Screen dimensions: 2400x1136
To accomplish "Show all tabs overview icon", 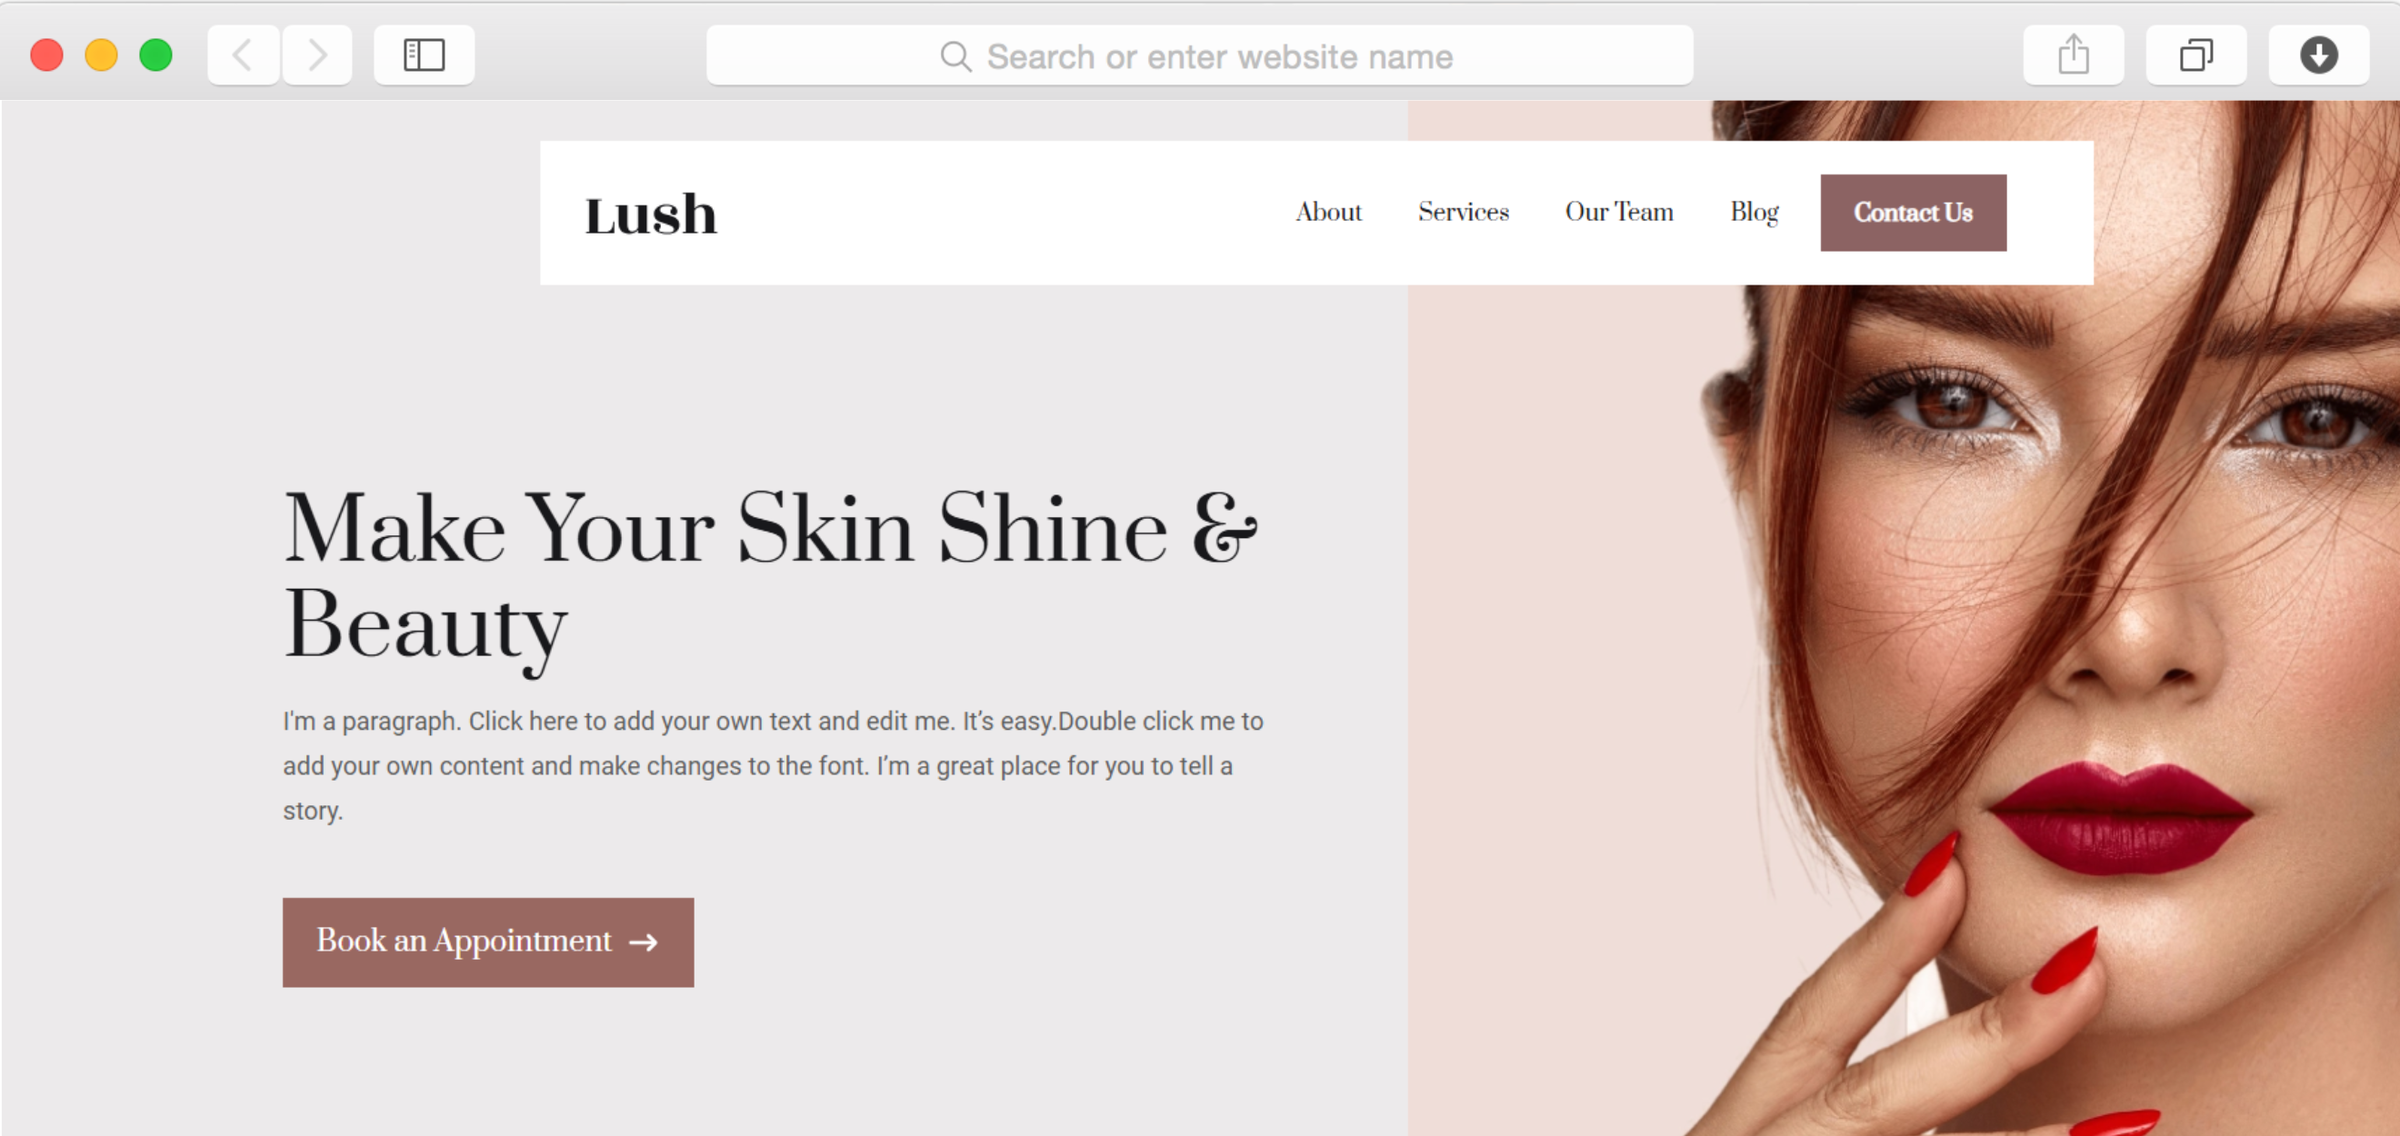I will click(2196, 55).
